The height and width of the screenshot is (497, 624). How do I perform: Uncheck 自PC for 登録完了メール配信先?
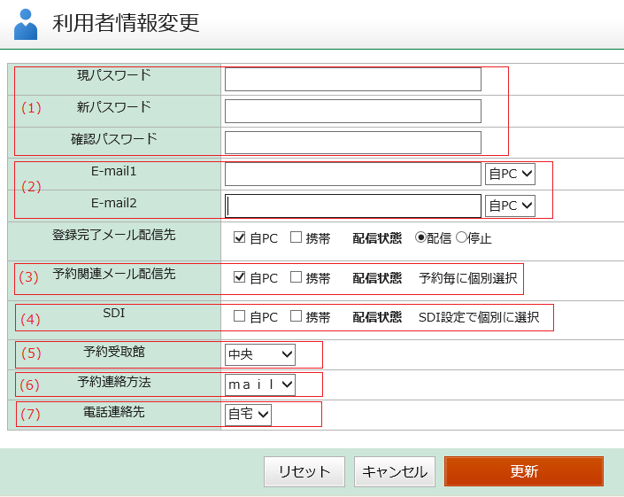(239, 238)
